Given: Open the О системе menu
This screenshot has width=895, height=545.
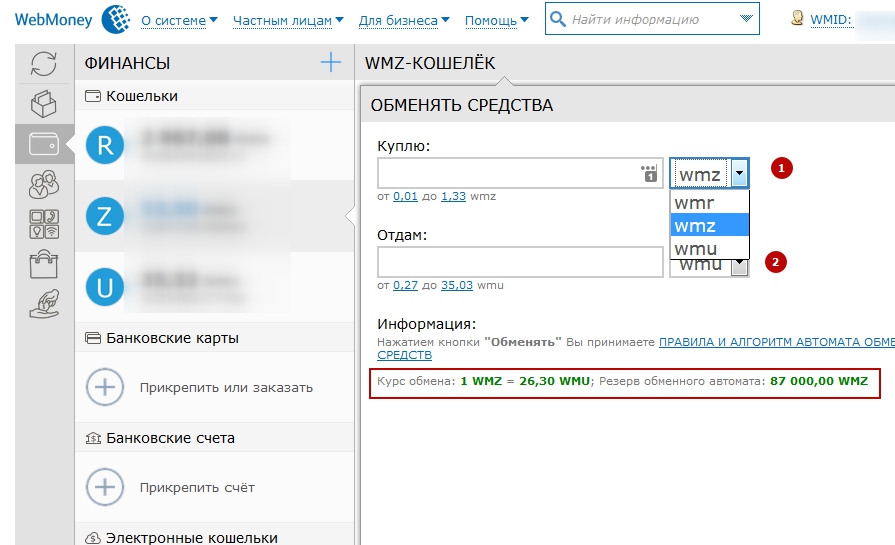Looking at the screenshot, I should coord(179,21).
